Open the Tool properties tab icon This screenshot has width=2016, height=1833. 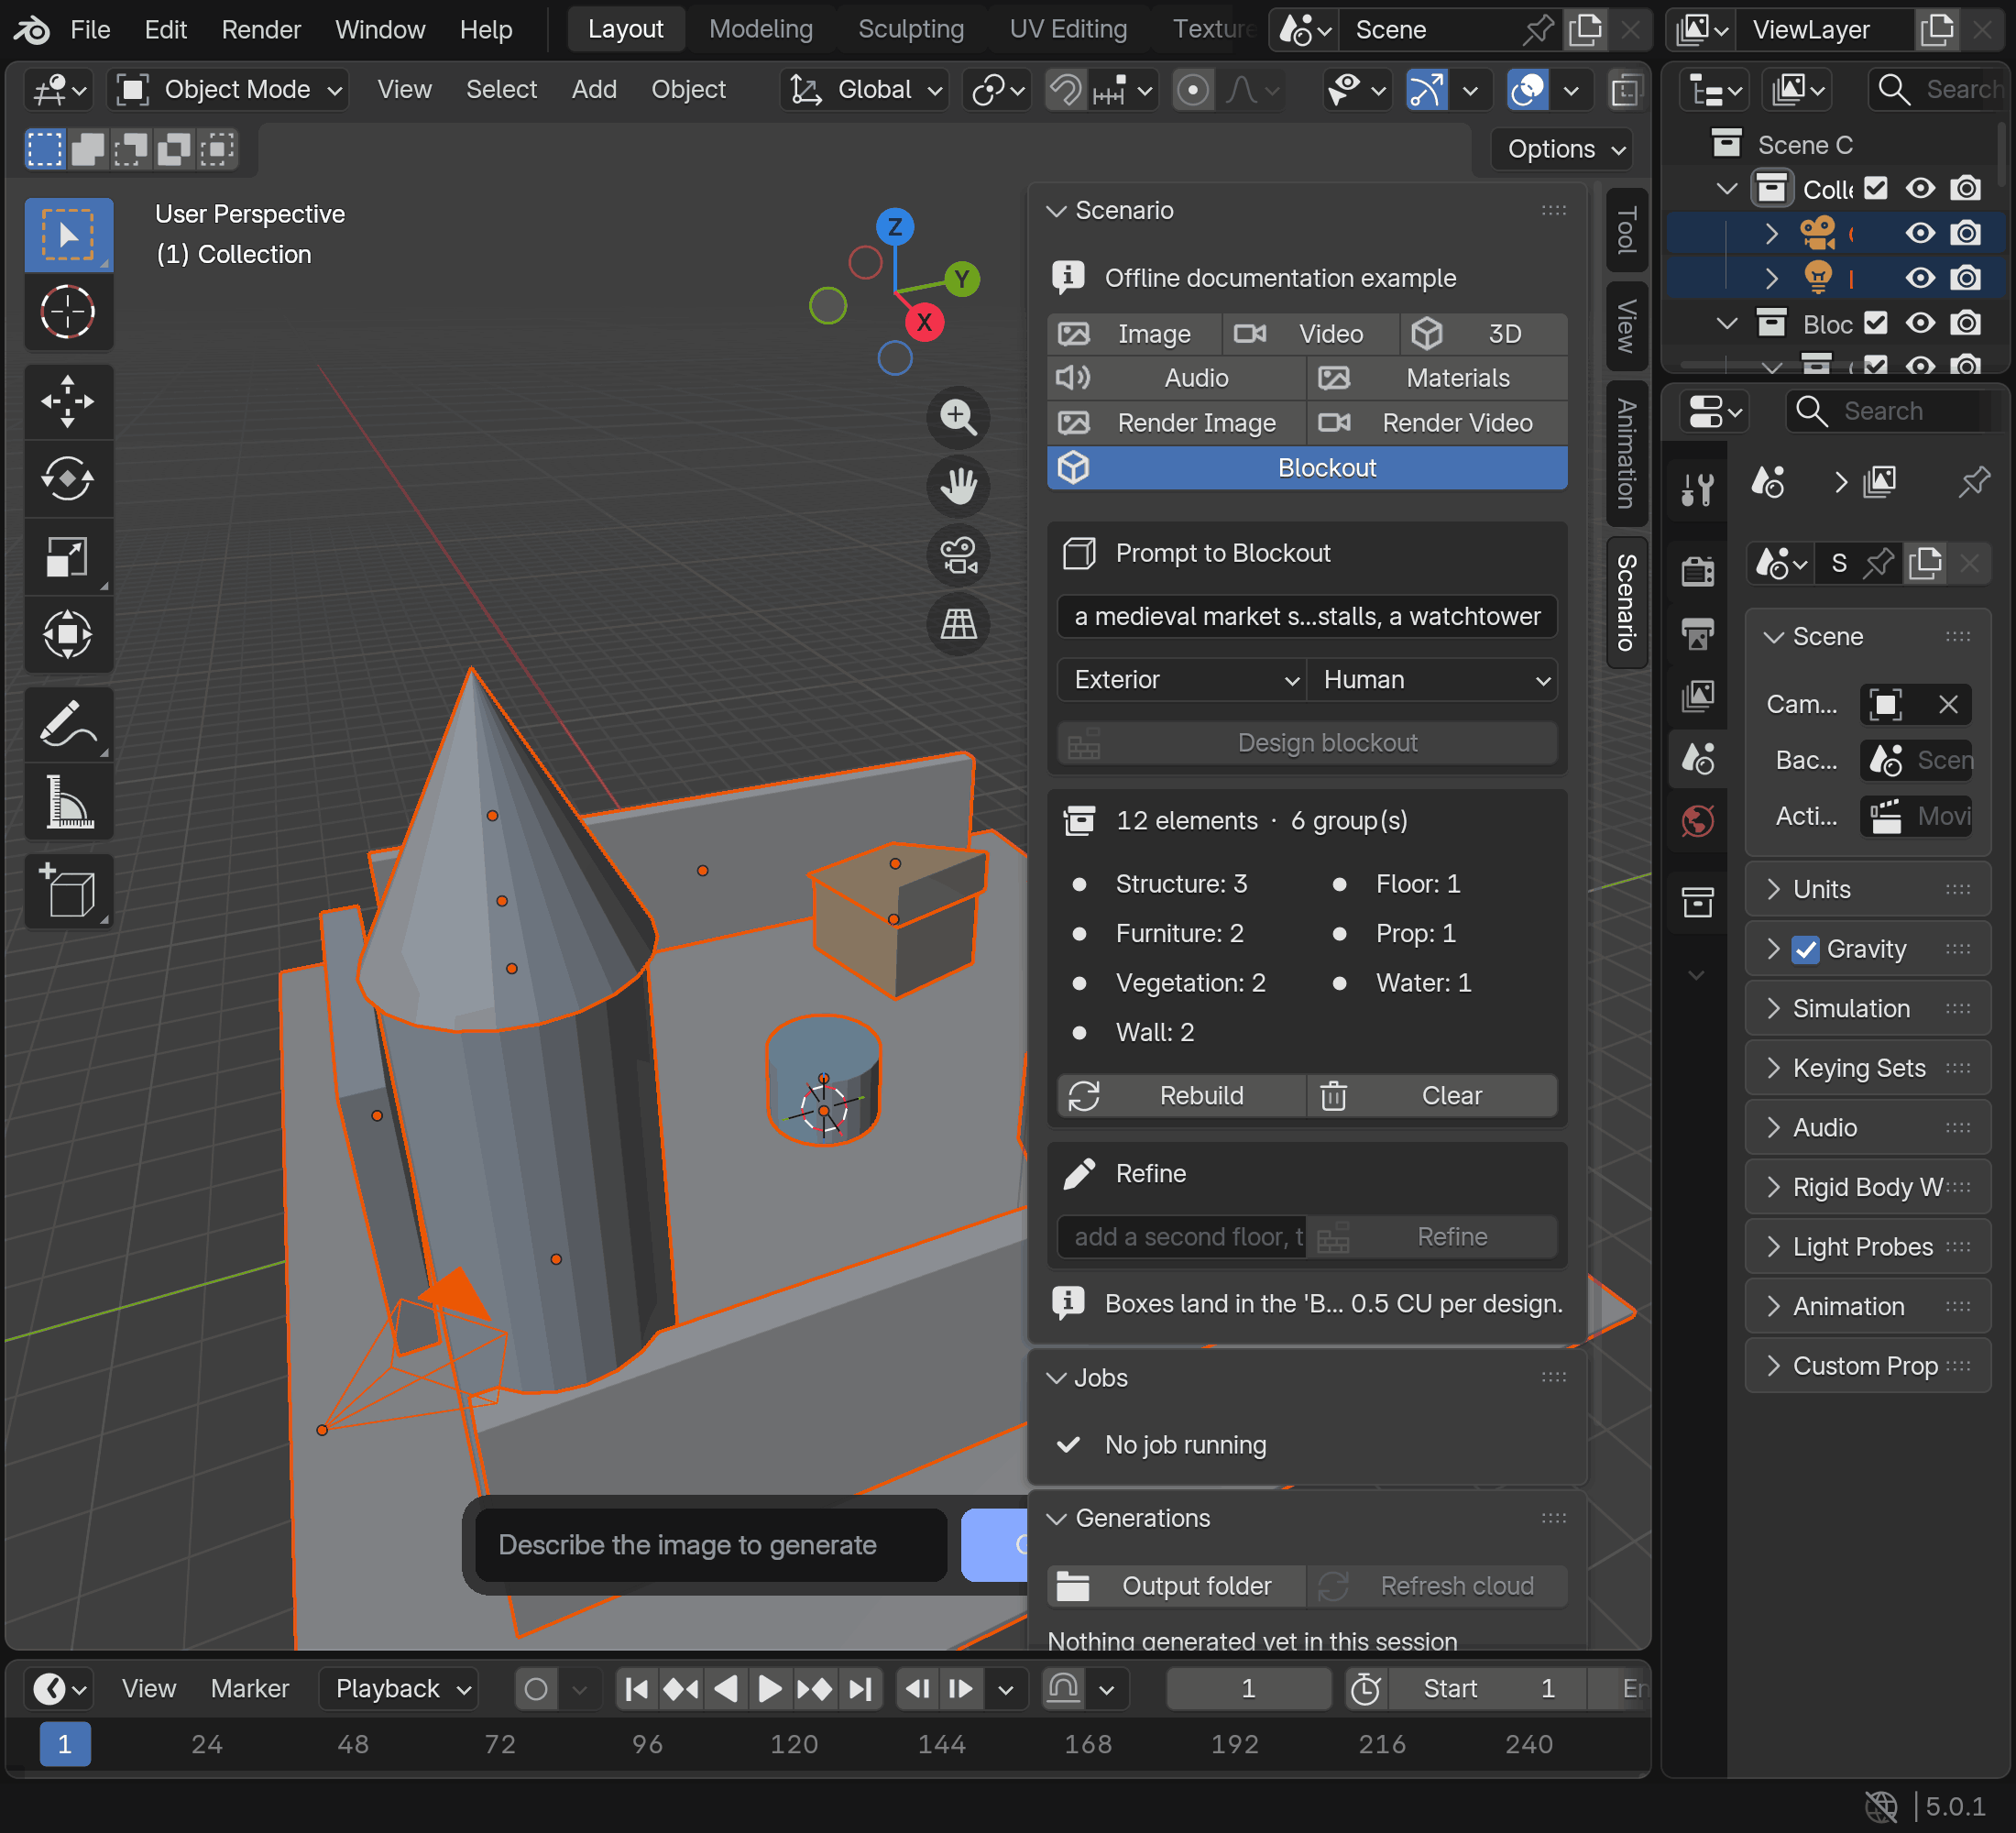pyautogui.click(x=1697, y=490)
